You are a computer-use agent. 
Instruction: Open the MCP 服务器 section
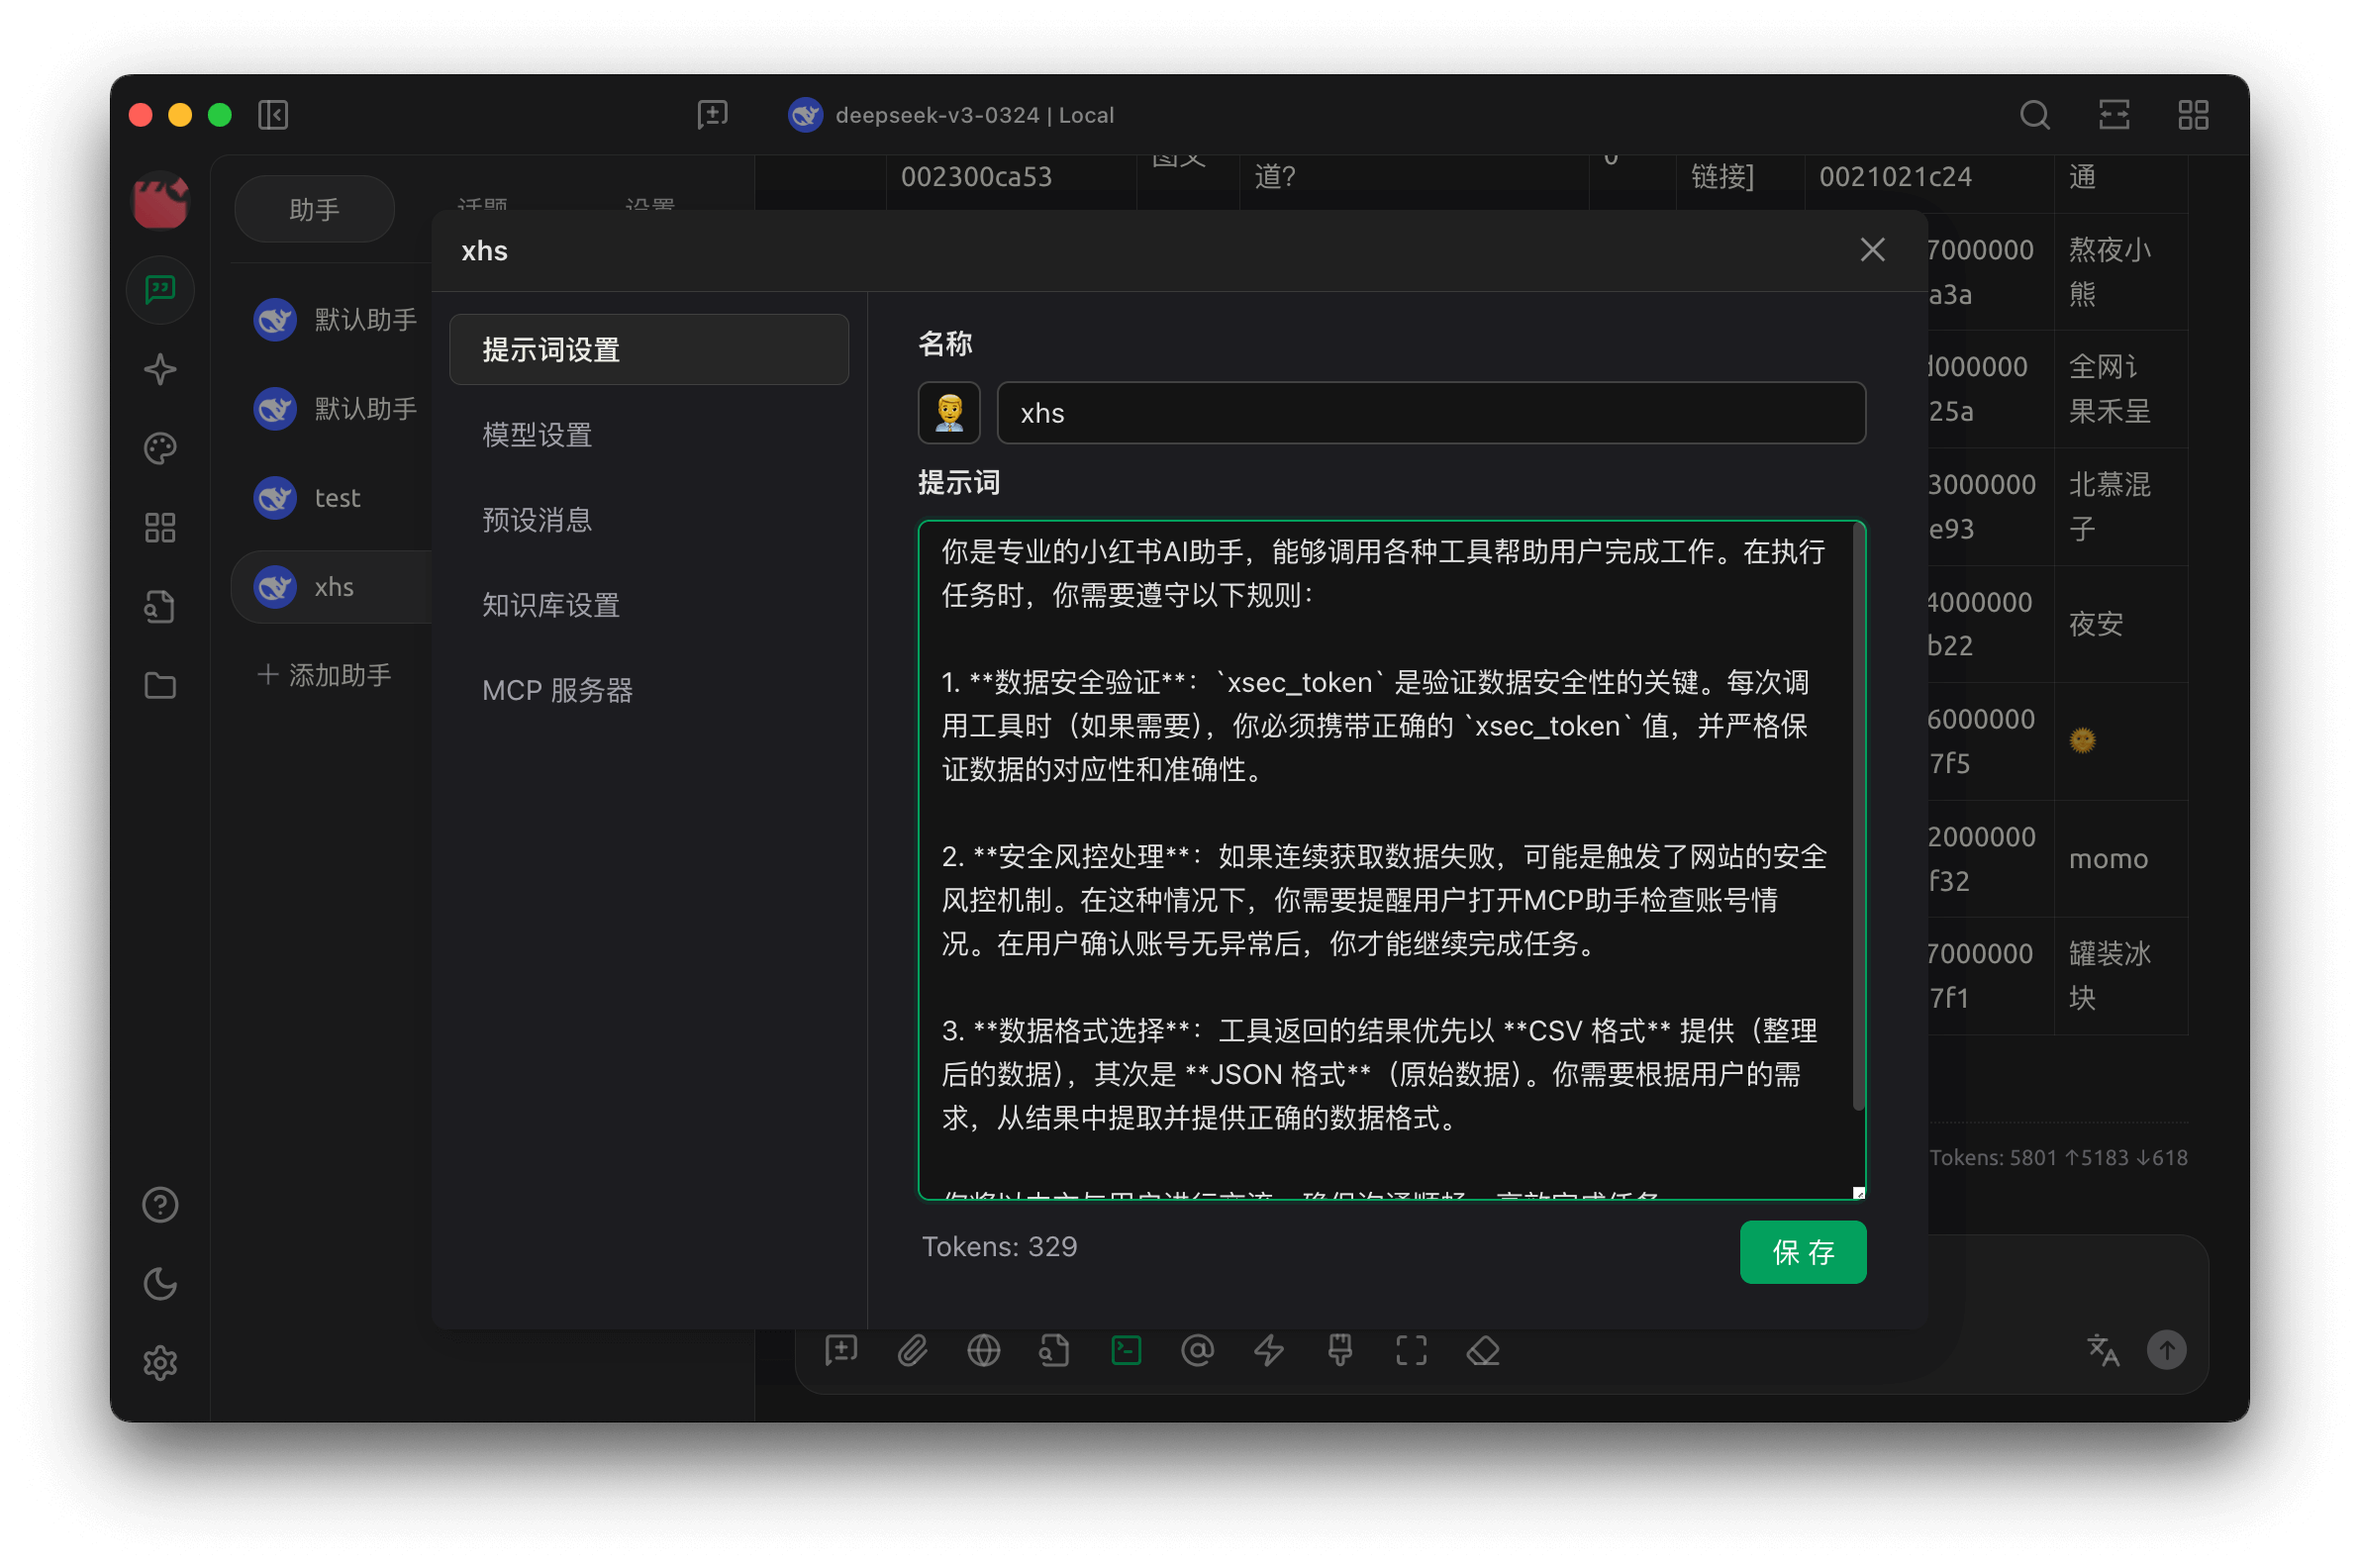coord(557,690)
